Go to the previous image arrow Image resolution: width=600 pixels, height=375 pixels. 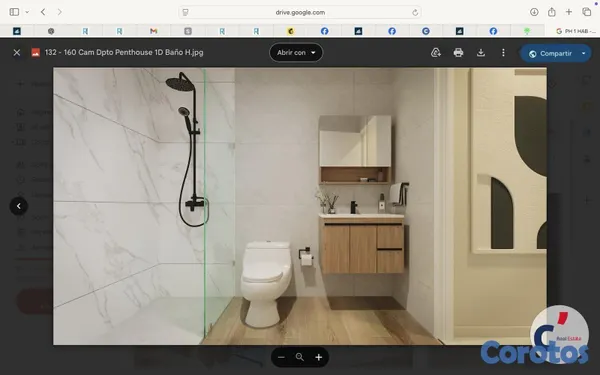(19, 206)
